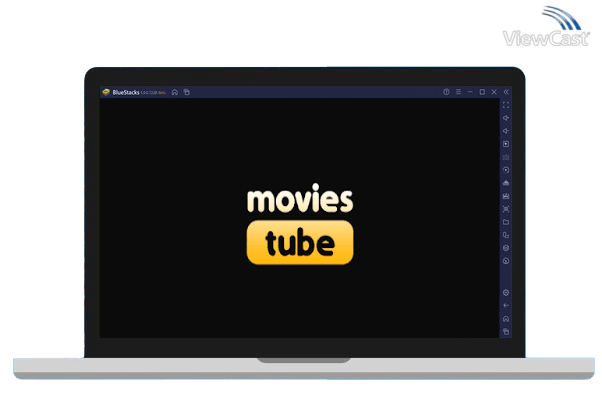Open the multi-instance manager cube icon
This screenshot has width=602, height=414.
pyautogui.click(x=506, y=248)
